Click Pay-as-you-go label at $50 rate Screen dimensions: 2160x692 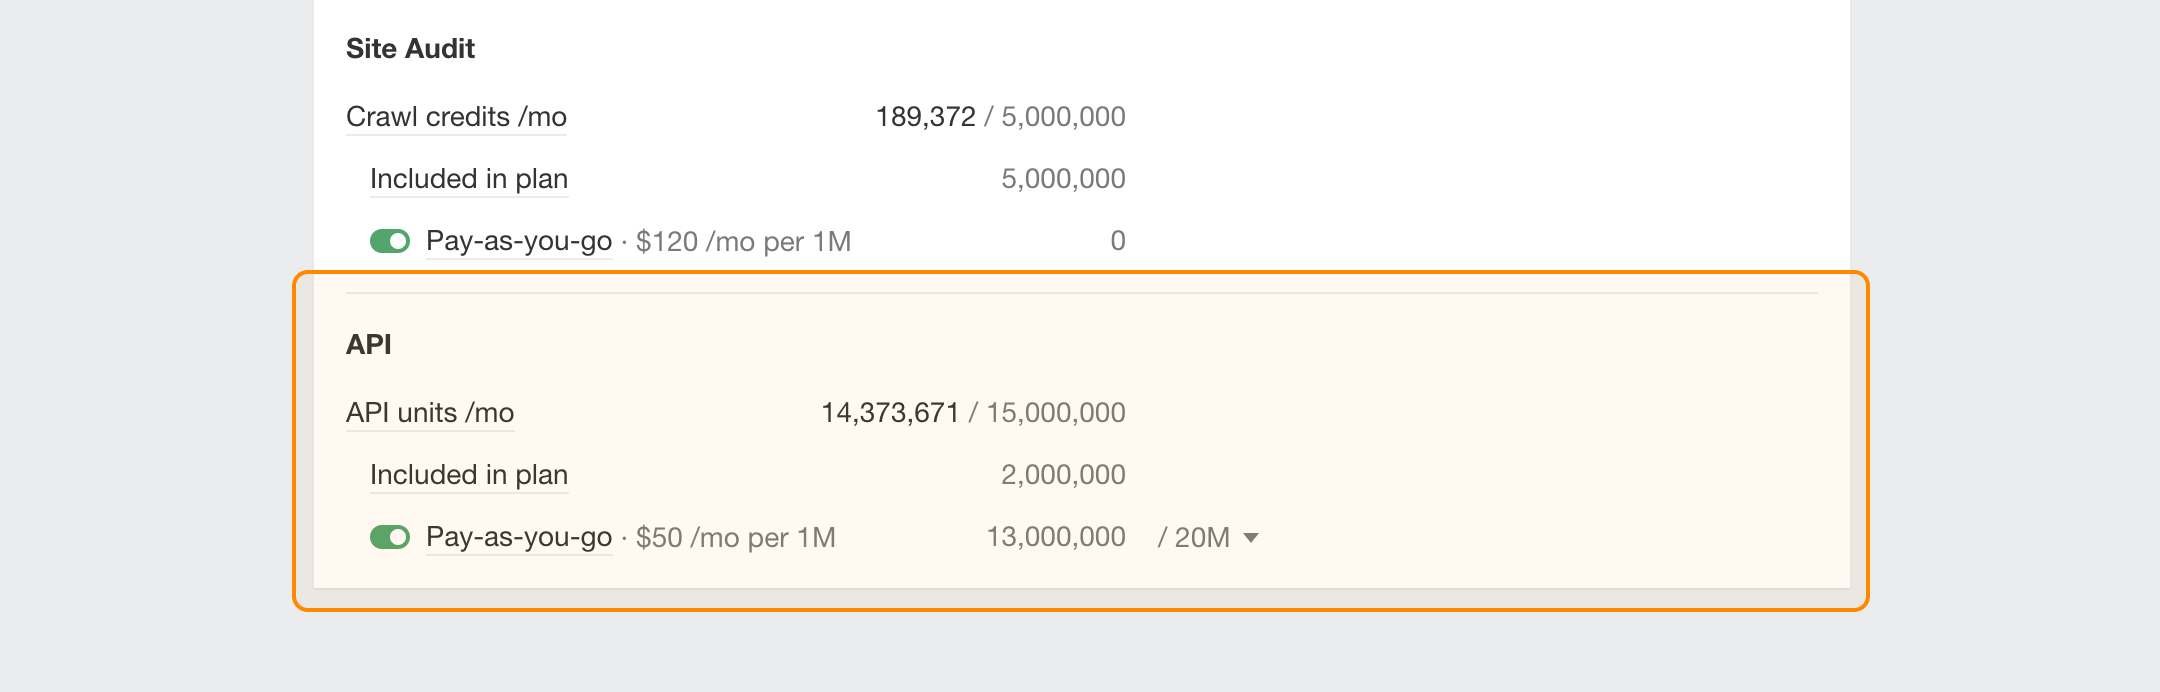point(519,537)
